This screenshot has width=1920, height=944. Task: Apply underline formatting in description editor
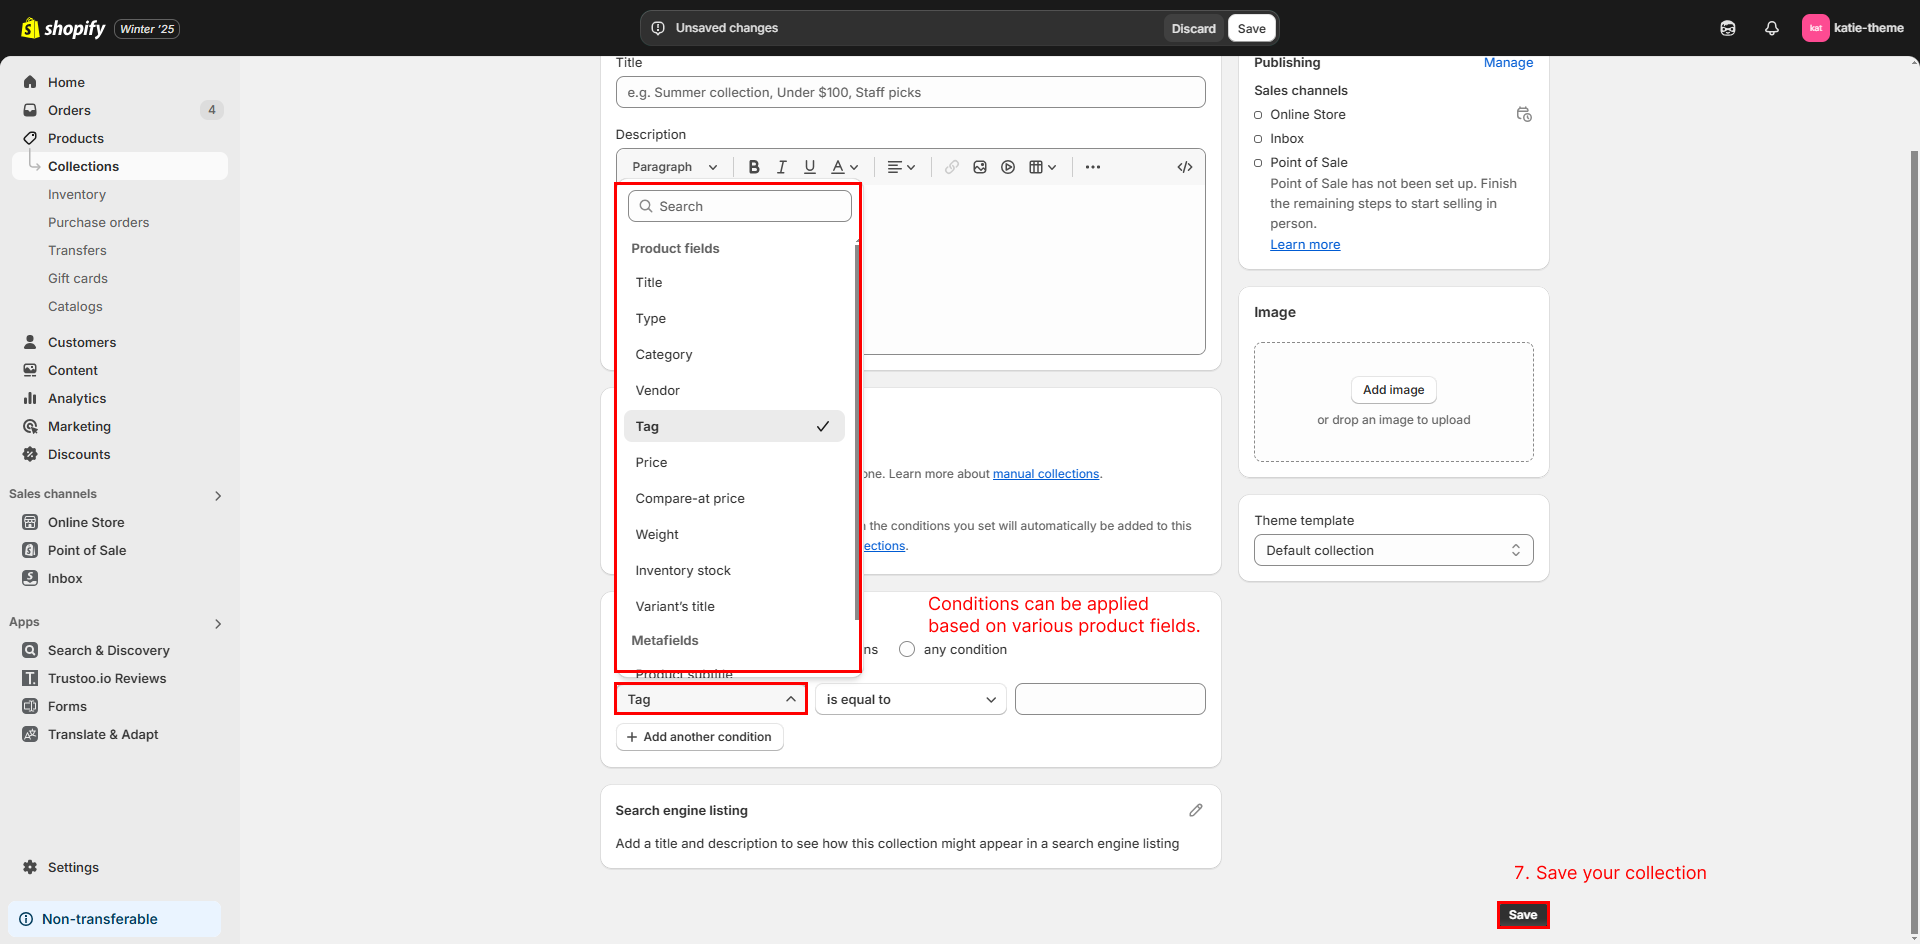(x=810, y=167)
